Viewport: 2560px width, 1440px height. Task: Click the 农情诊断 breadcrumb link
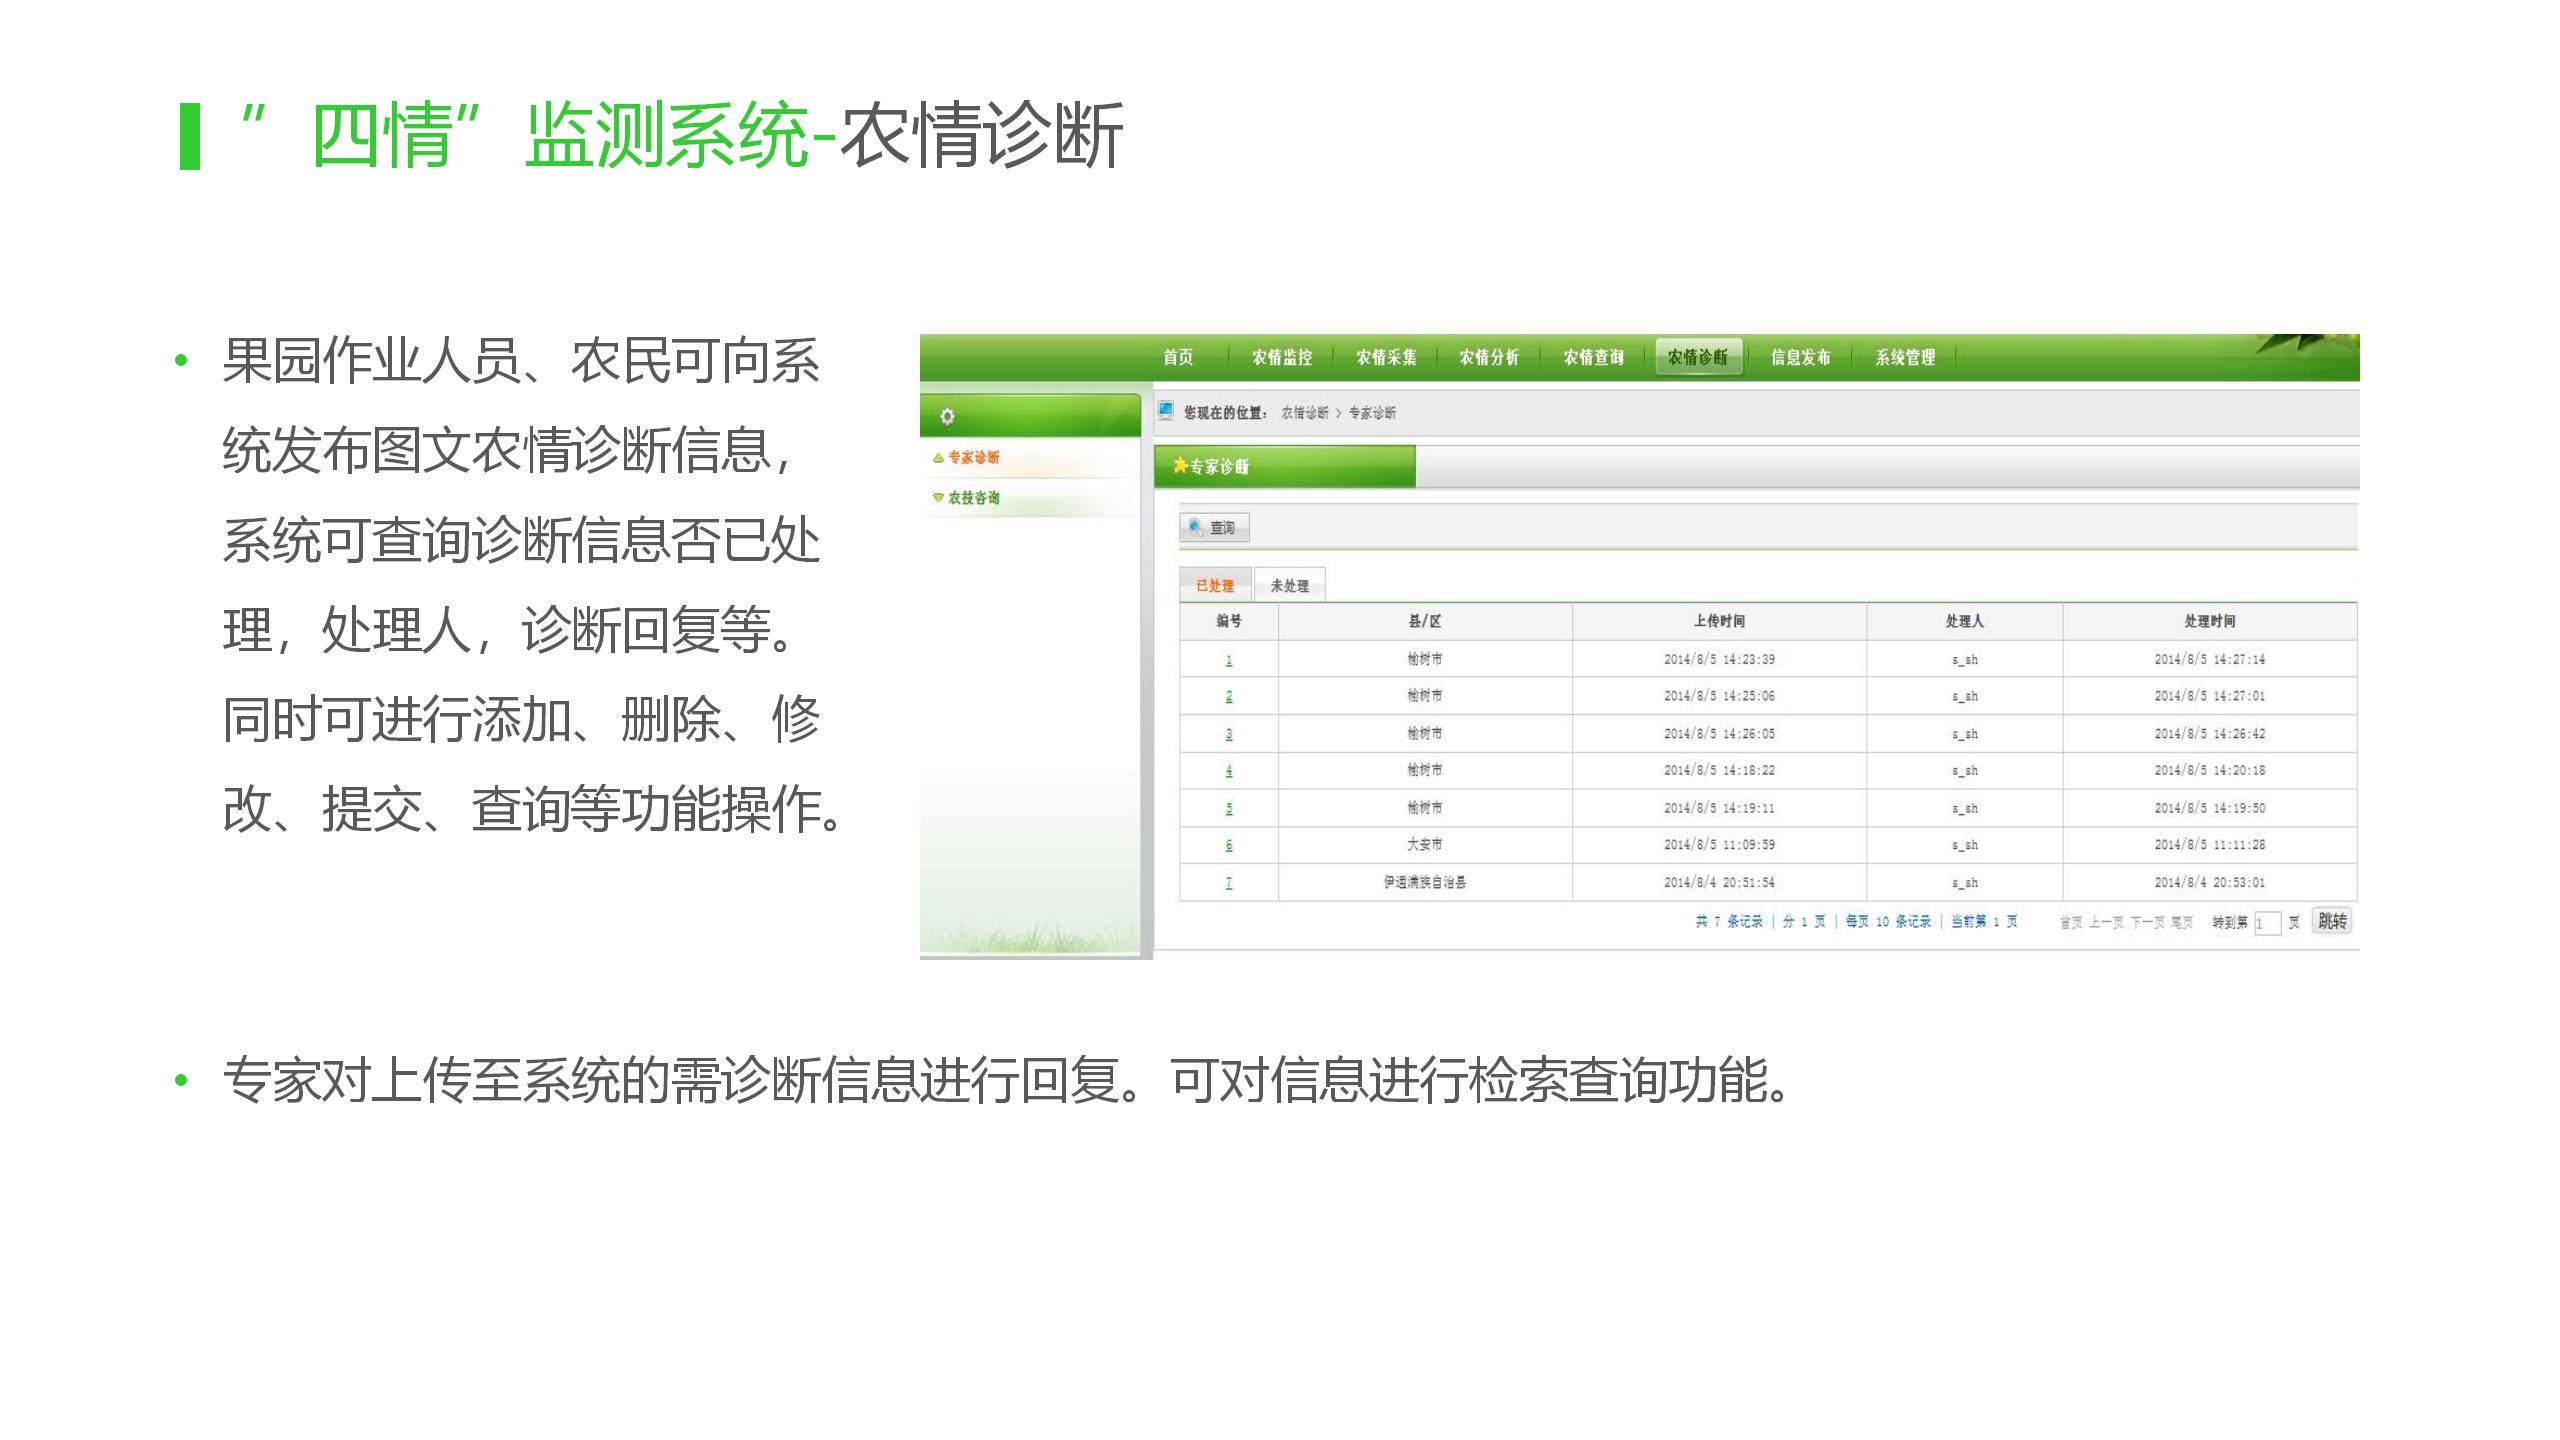tap(1305, 413)
